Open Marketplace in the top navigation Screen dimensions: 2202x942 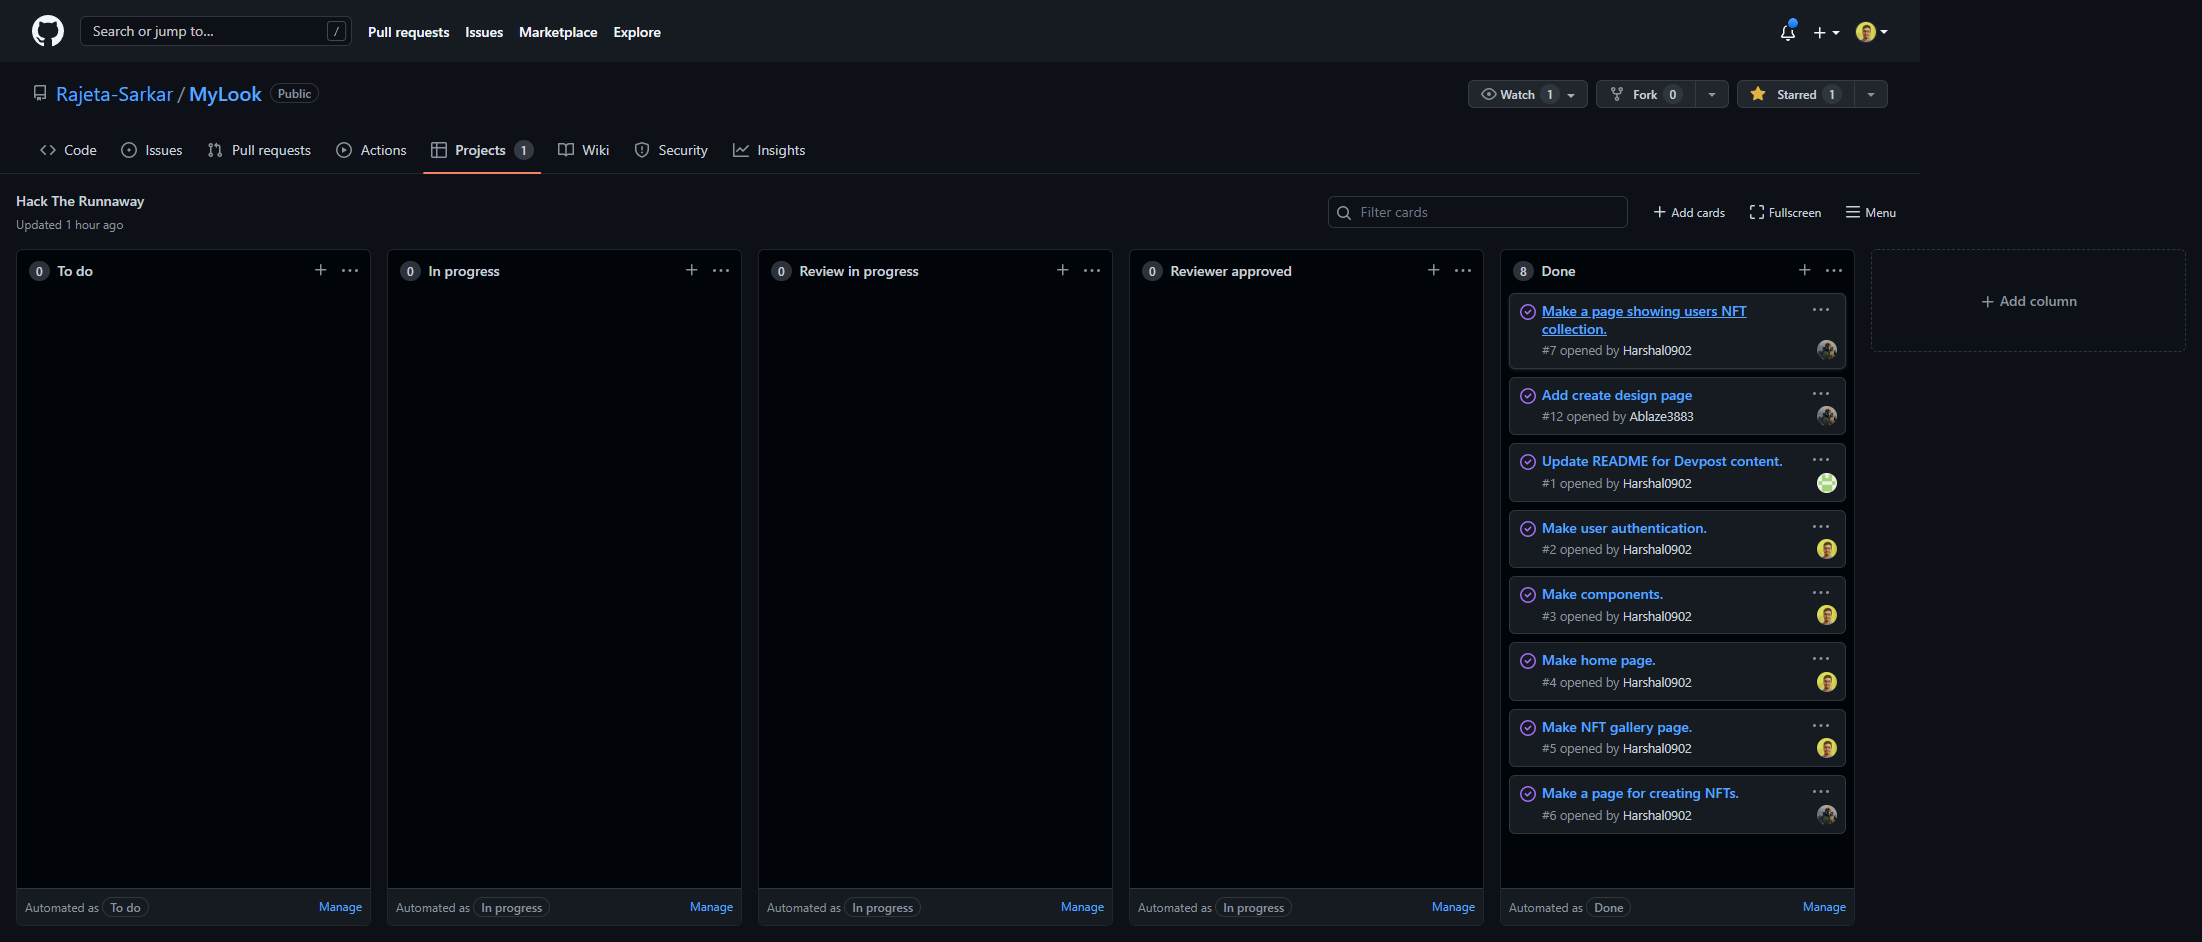558,32
